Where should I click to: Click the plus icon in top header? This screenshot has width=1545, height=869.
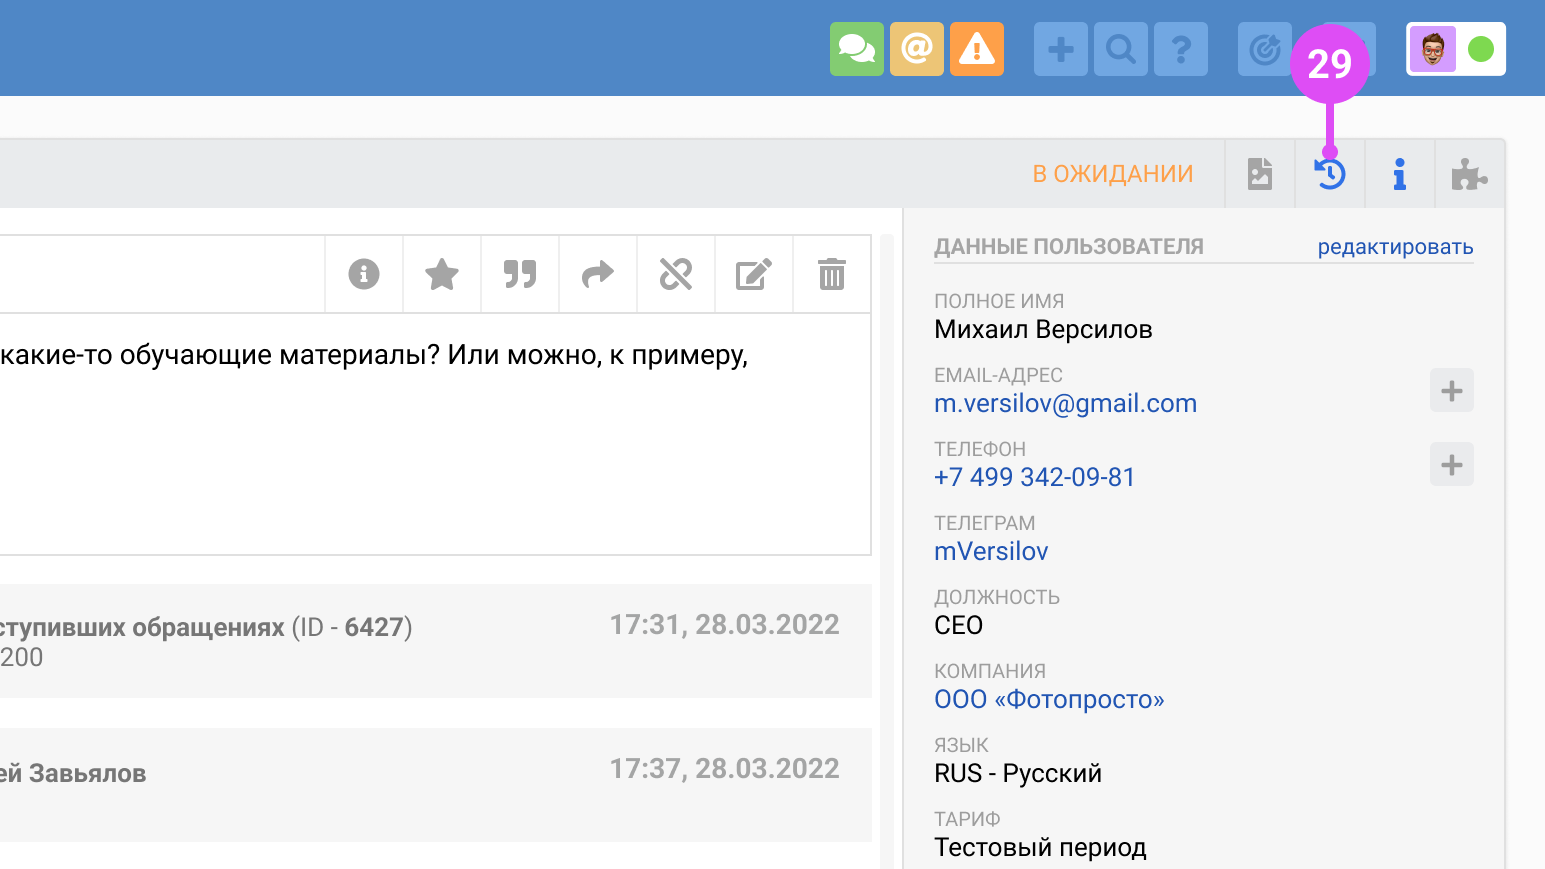pos(1060,49)
